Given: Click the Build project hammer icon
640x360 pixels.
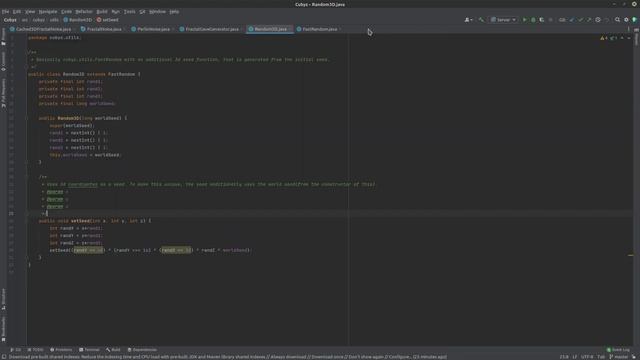Looking at the screenshot, I should 481,20.
